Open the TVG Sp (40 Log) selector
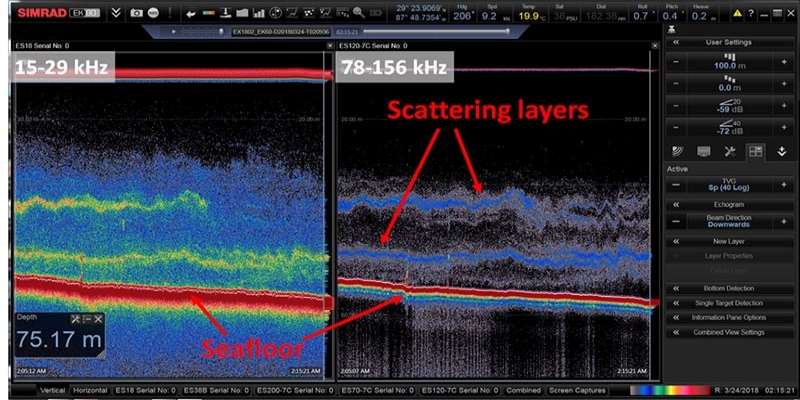The width and height of the screenshot is (800, 400). point(730,185)
